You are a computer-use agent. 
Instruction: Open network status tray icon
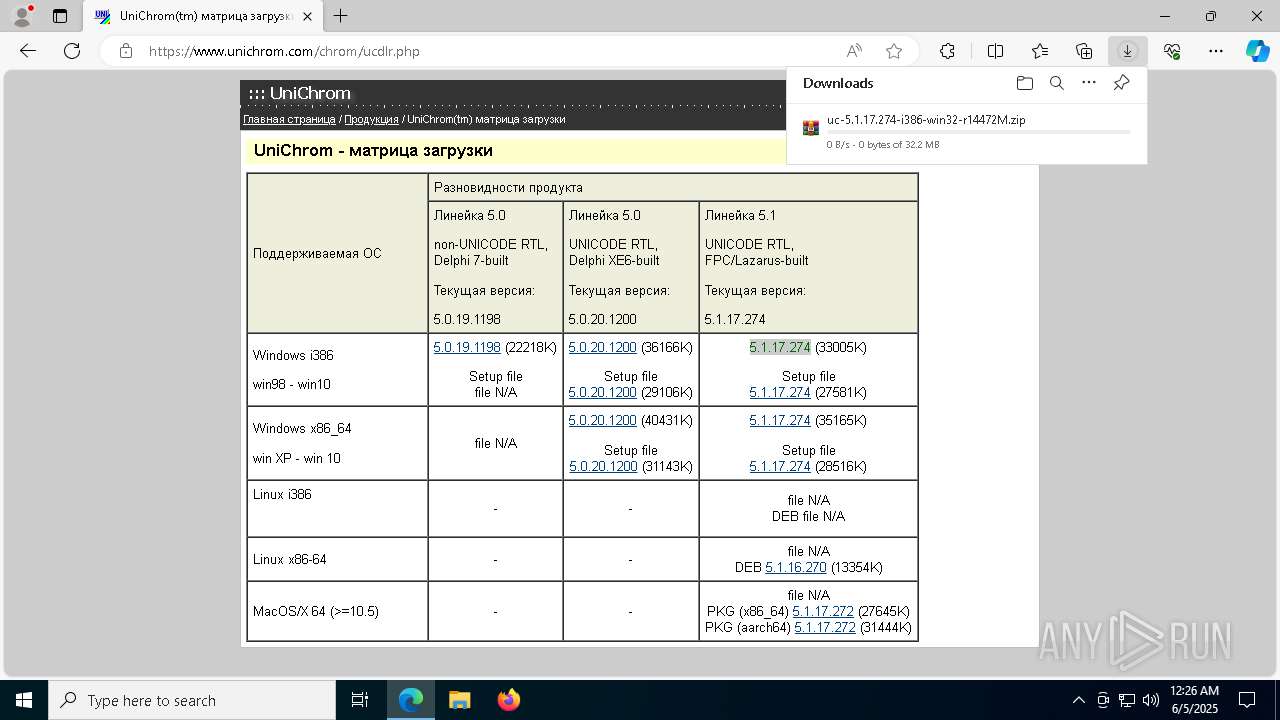[1127, 700]
